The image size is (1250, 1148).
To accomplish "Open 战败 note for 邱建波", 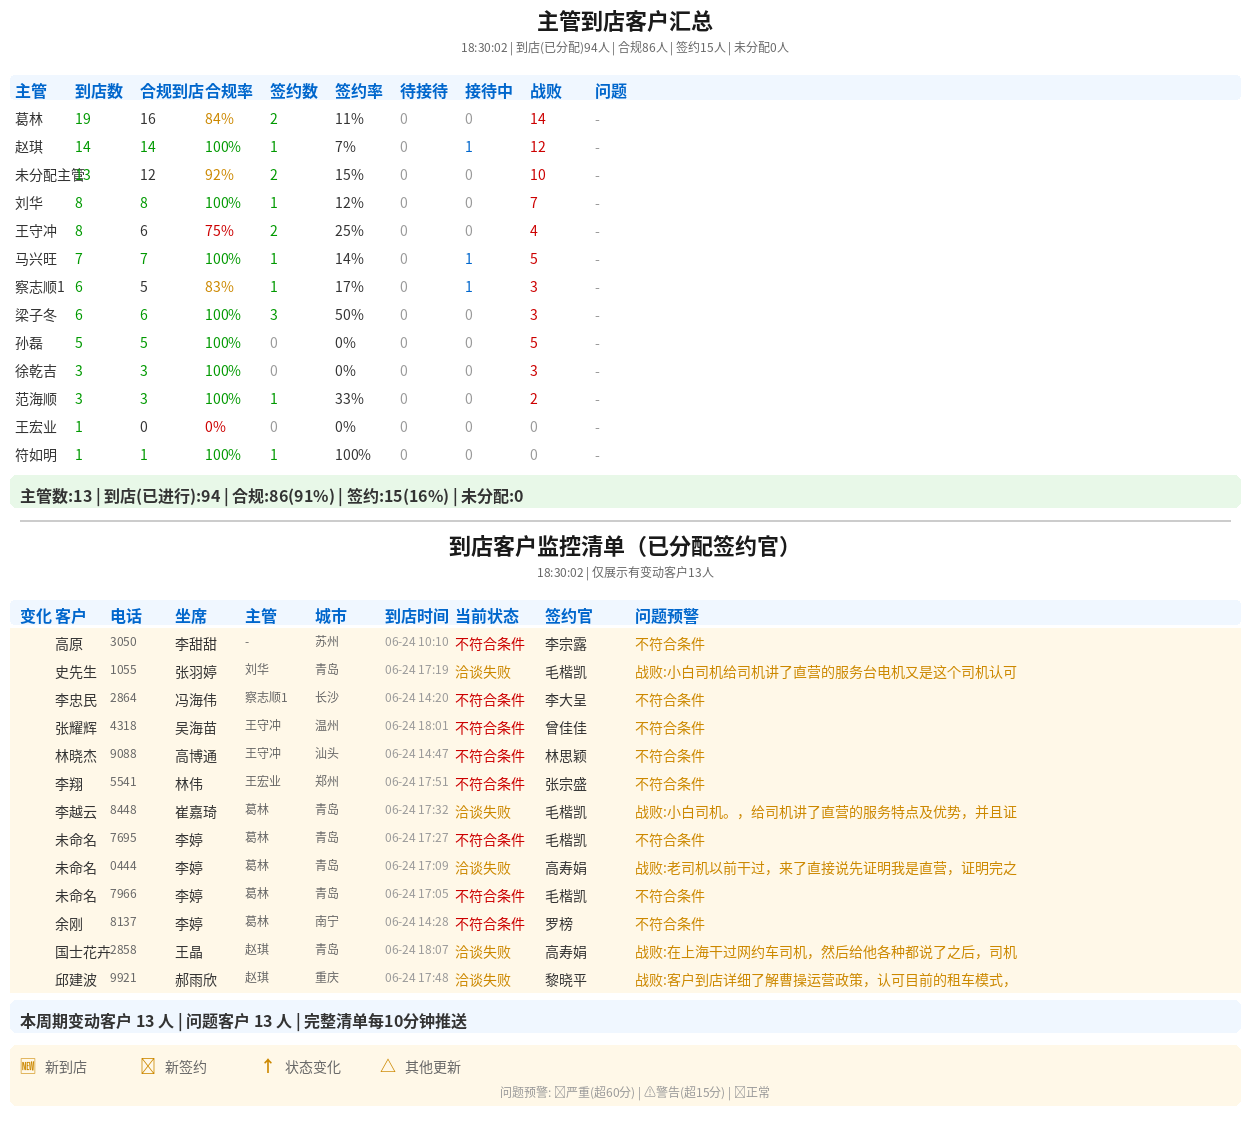I will (823, 980).
